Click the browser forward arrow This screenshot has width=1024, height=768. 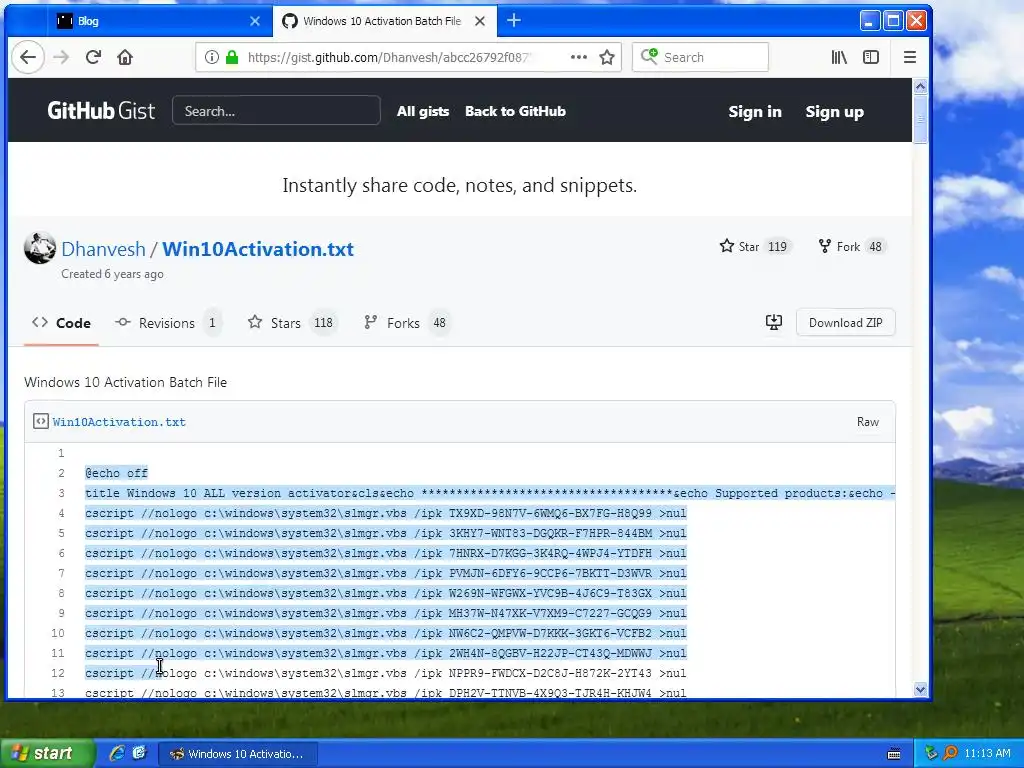point(61,57)
